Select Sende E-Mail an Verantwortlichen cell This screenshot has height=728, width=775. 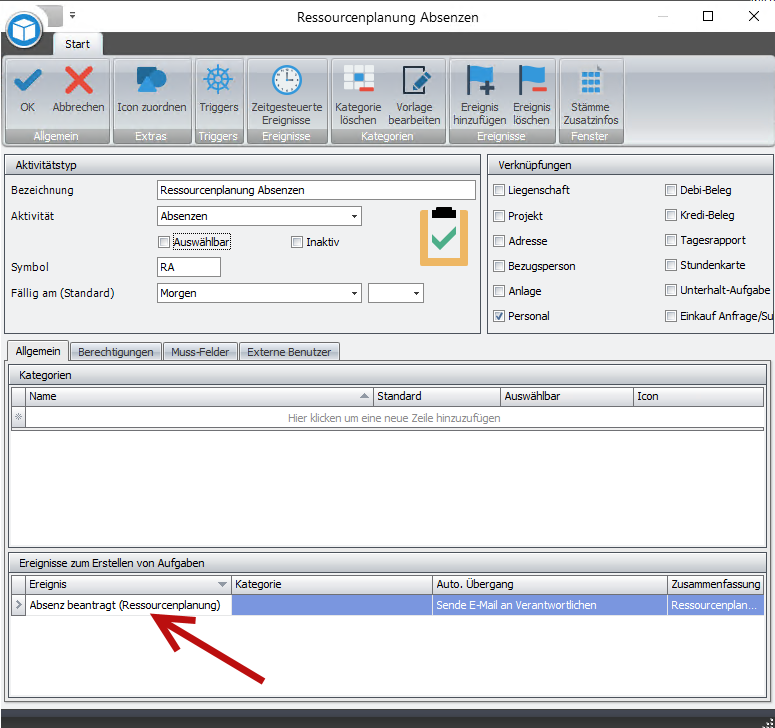[x=550, y=605]
